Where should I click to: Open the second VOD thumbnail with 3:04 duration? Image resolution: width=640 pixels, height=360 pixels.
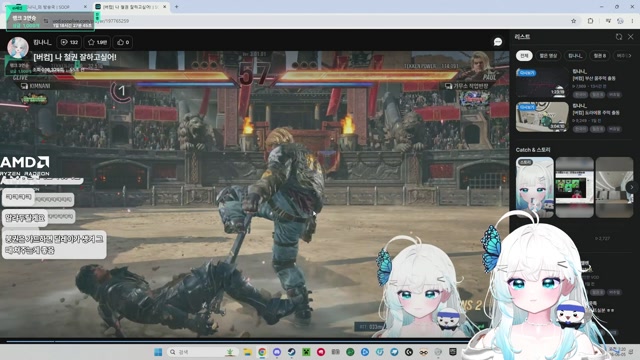click(542, 117)
